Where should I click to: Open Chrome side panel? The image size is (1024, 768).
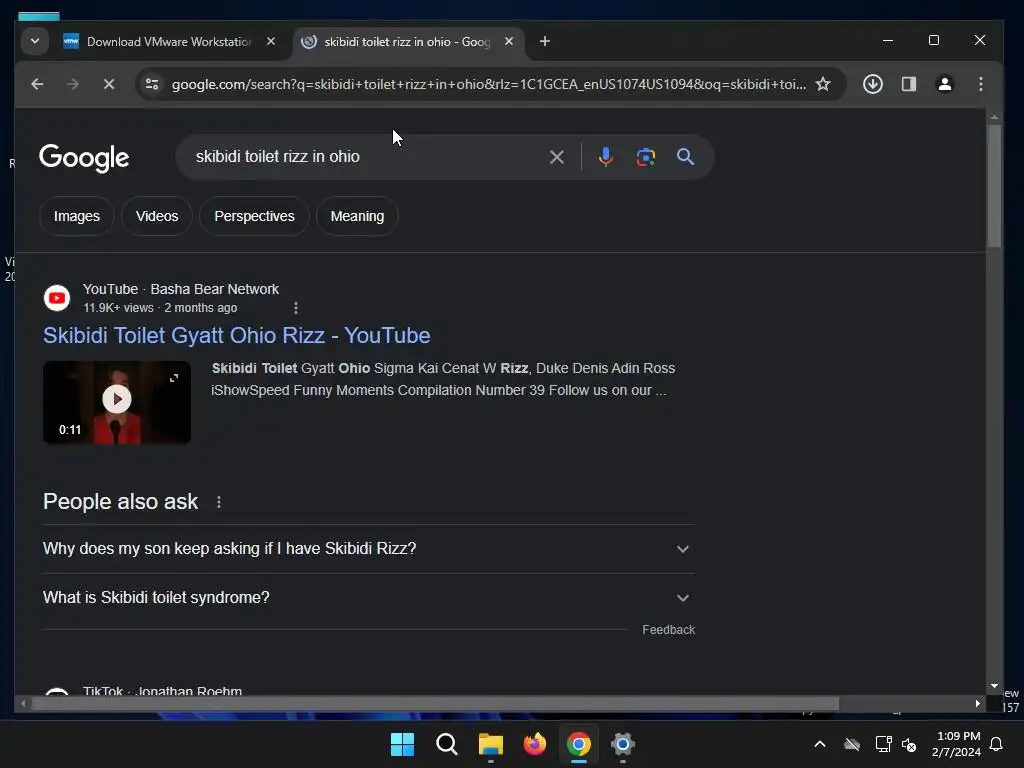[908, 84]
